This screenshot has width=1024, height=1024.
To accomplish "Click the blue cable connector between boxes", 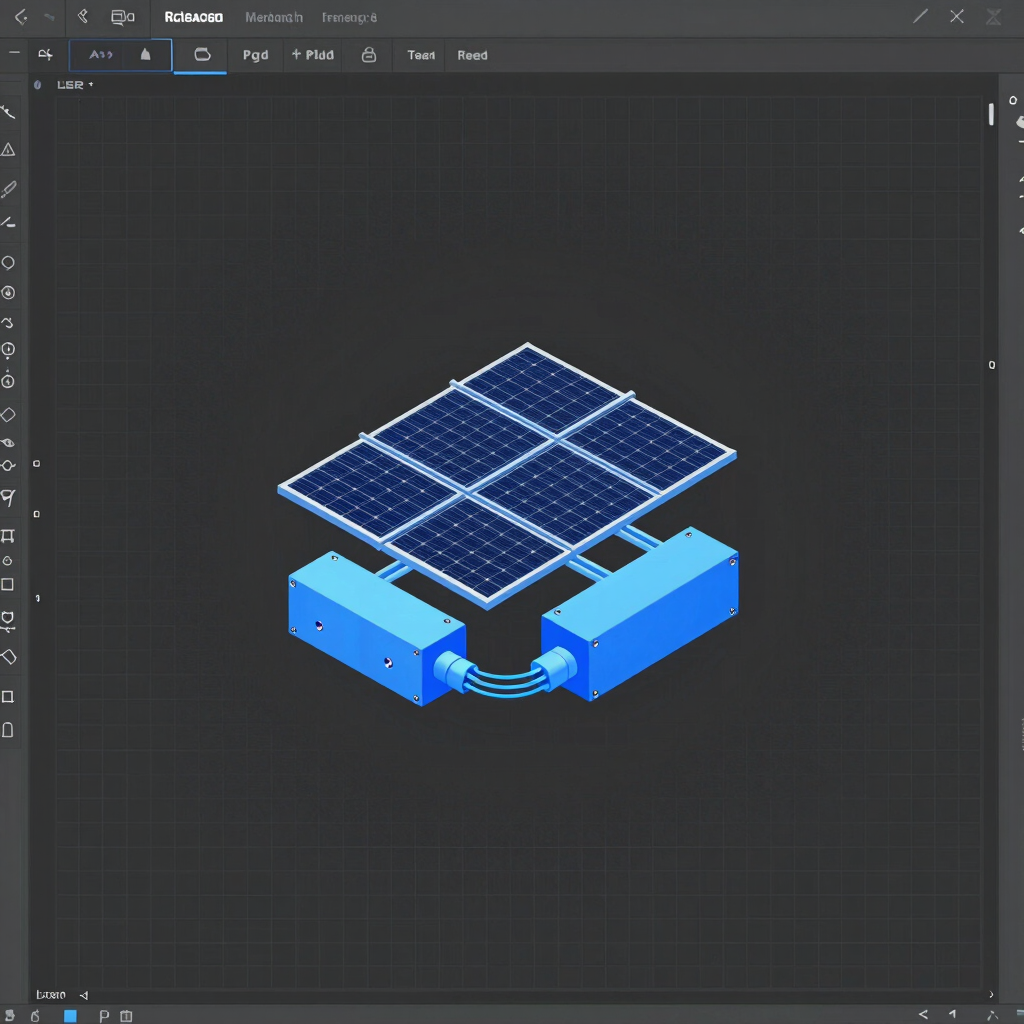I will [x=505, y=673].
